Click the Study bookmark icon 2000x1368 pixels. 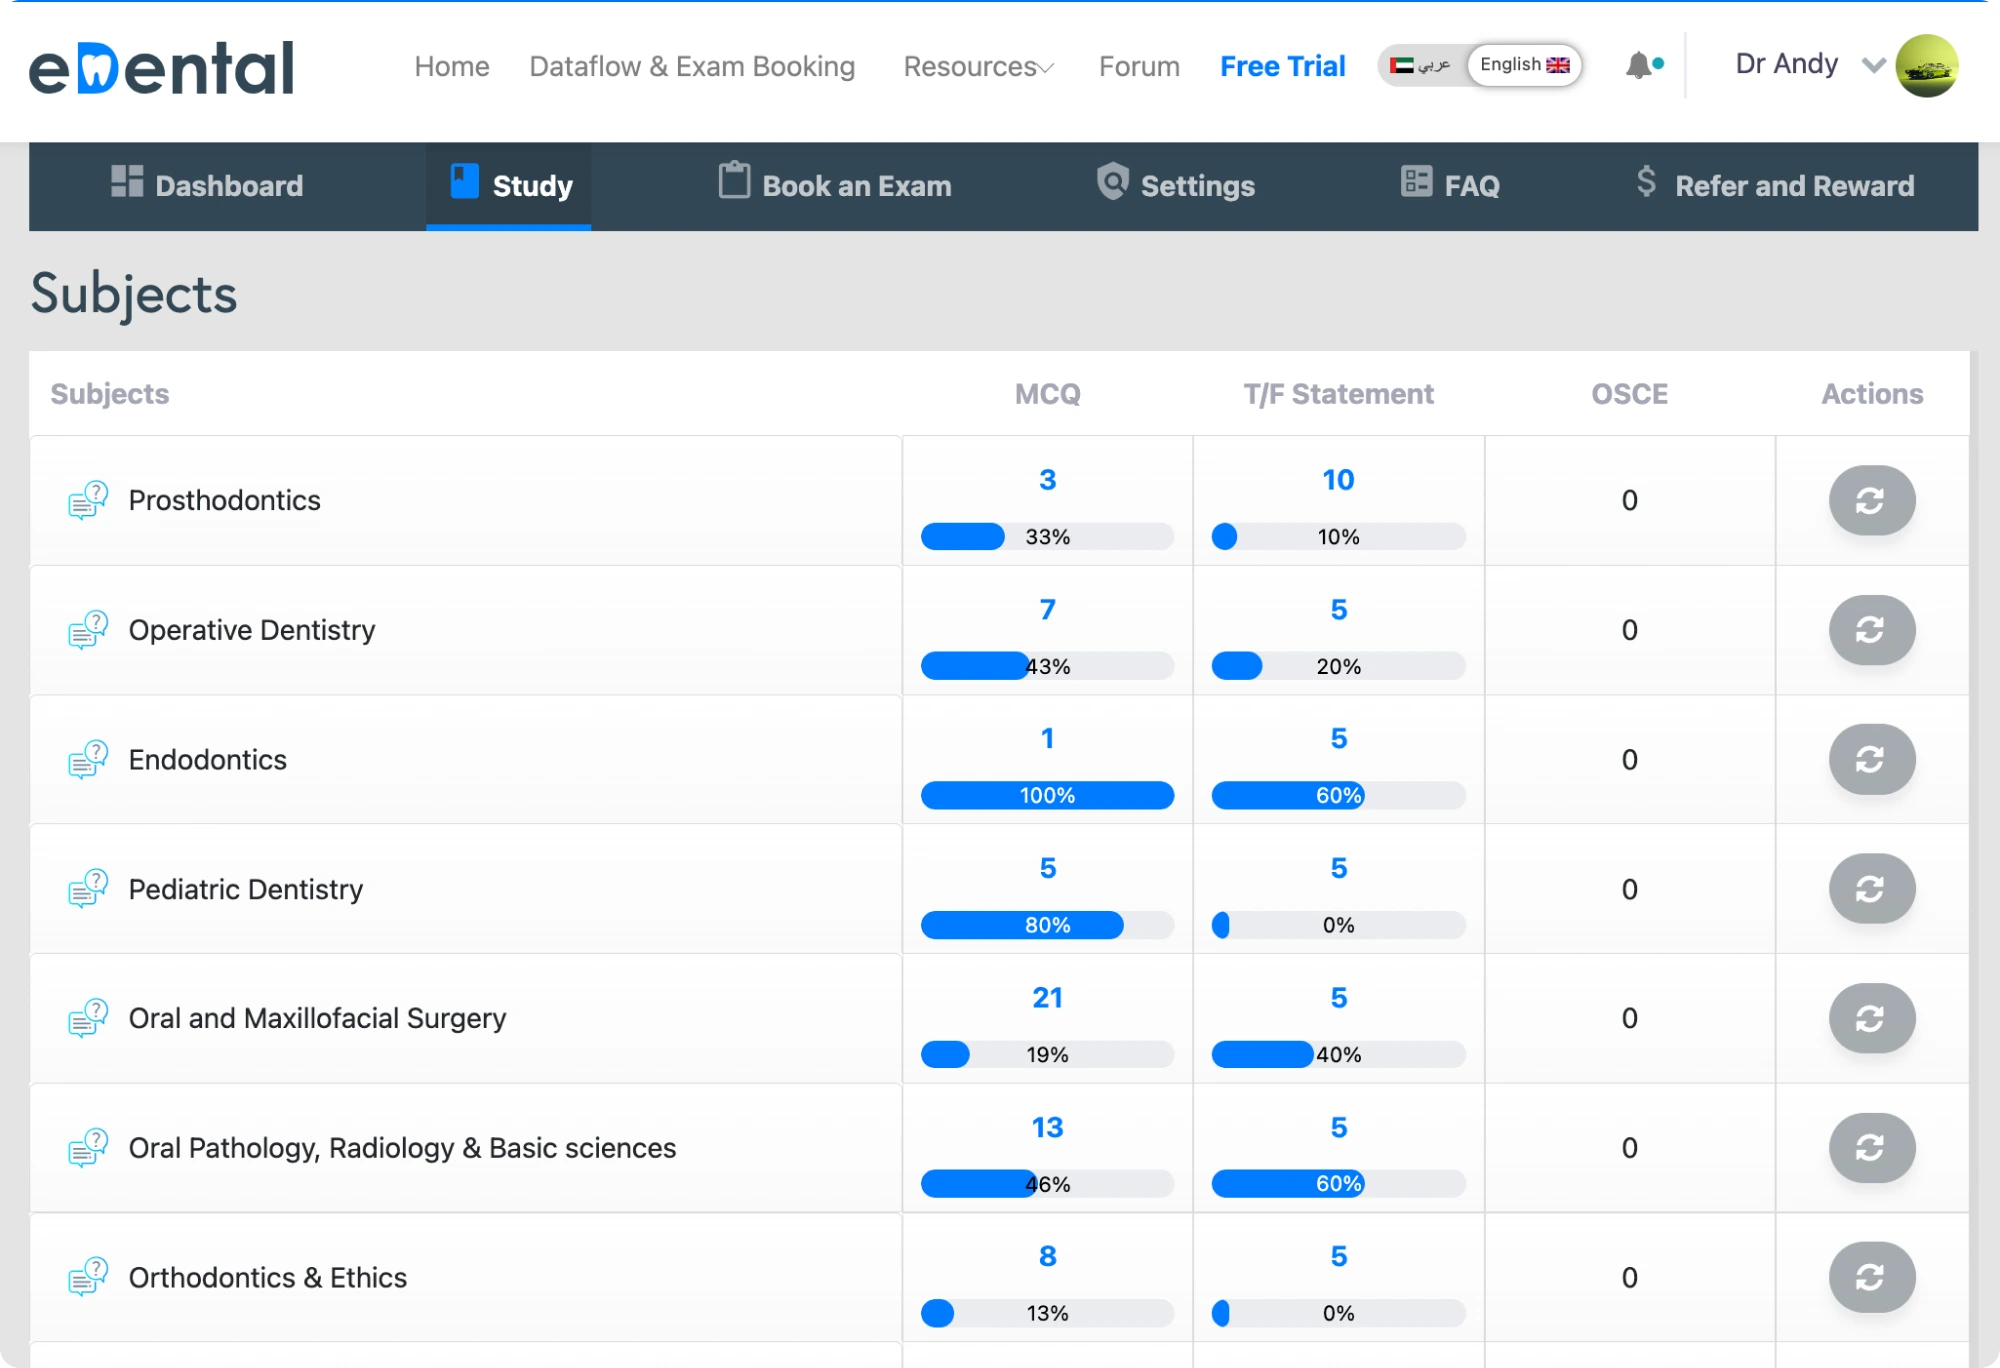click(465, 181)
